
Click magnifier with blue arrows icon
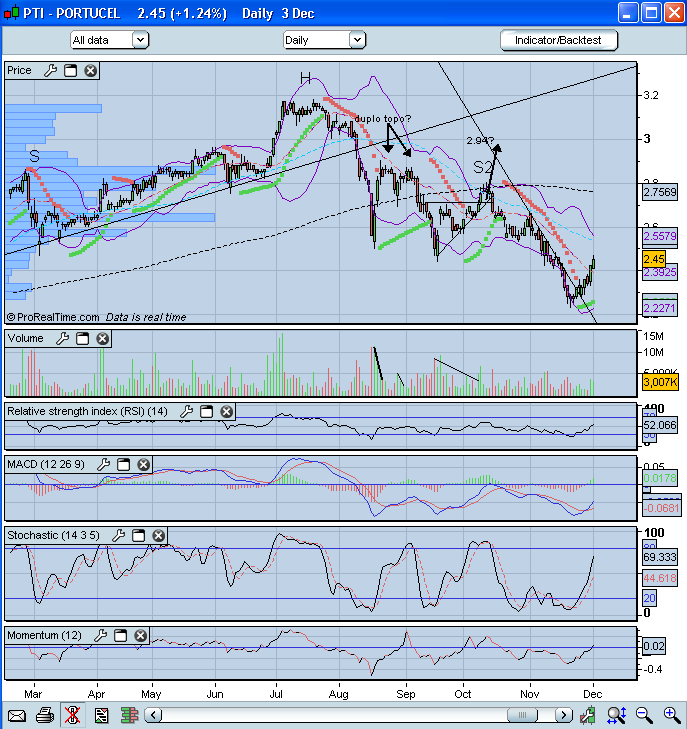click(x=616, y=715)
